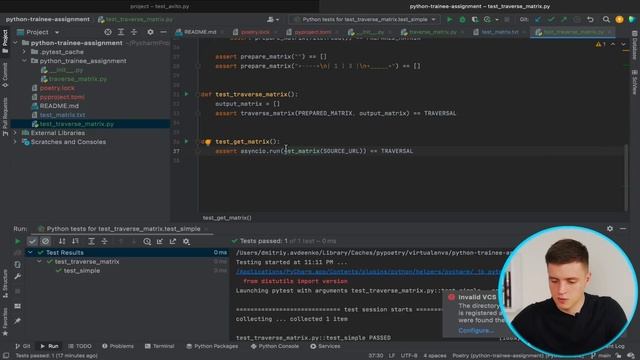Toggle show ignored tests
The image size is (640, 360).
[x=45, y=241]
